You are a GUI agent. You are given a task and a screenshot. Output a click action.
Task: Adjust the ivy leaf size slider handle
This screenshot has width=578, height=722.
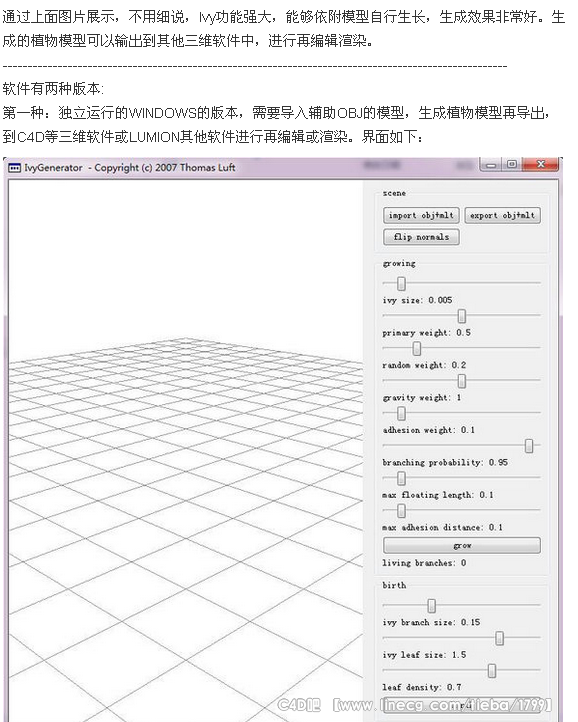(x=499, y=638)
